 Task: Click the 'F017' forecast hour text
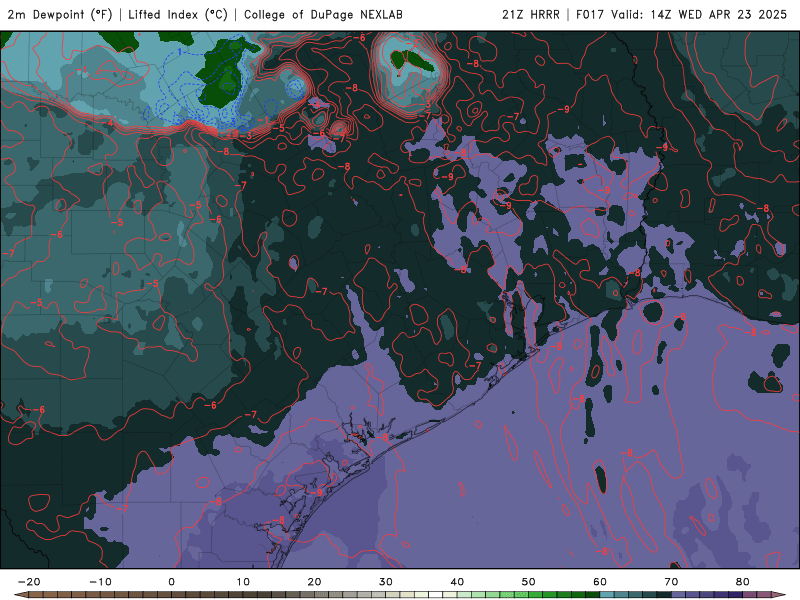click(591, 14)
